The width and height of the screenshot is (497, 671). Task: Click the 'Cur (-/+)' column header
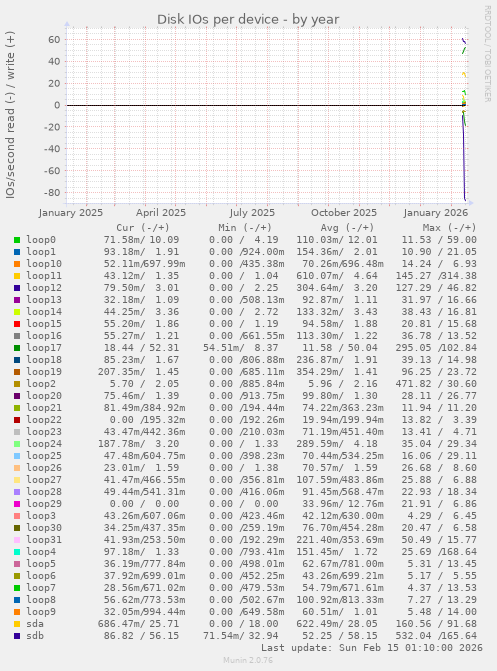pyautogui.click(x=143, y=228)
